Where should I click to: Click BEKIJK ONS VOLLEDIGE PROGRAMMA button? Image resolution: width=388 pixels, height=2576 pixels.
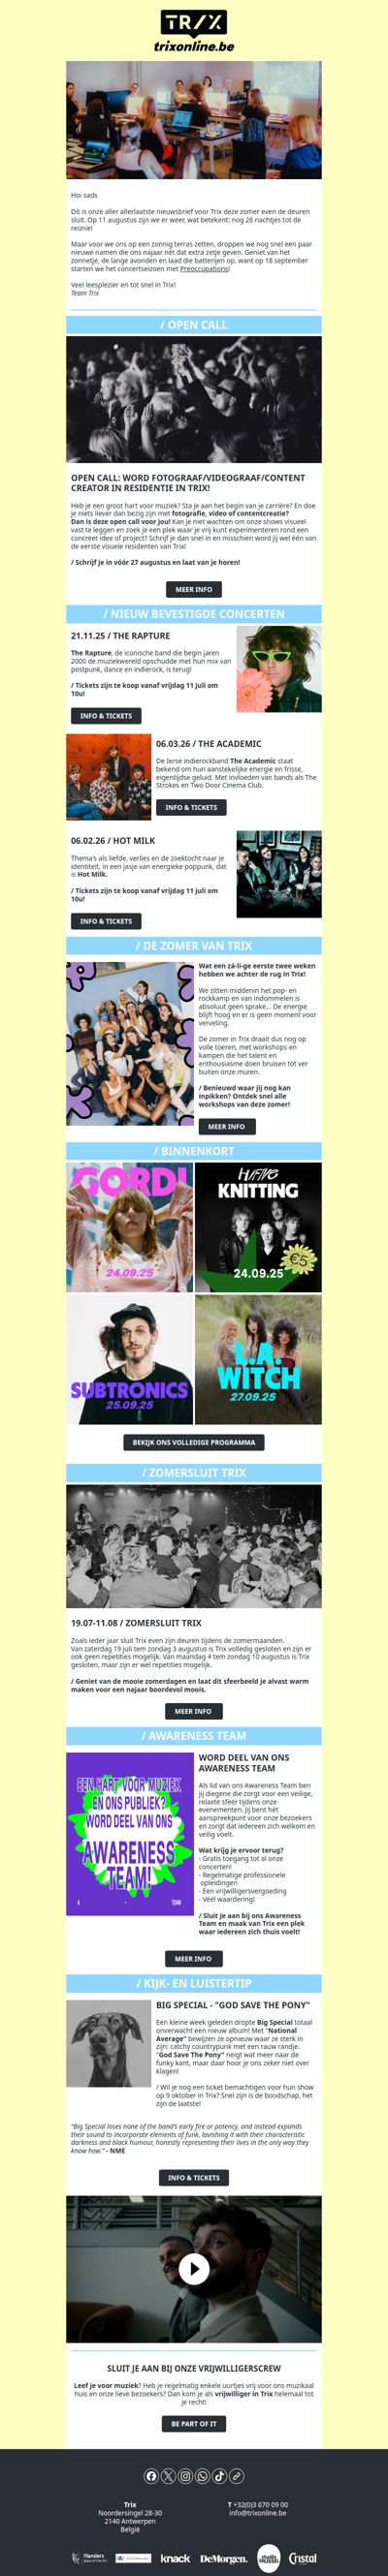pyautogui.click(x=194, y=1442)
